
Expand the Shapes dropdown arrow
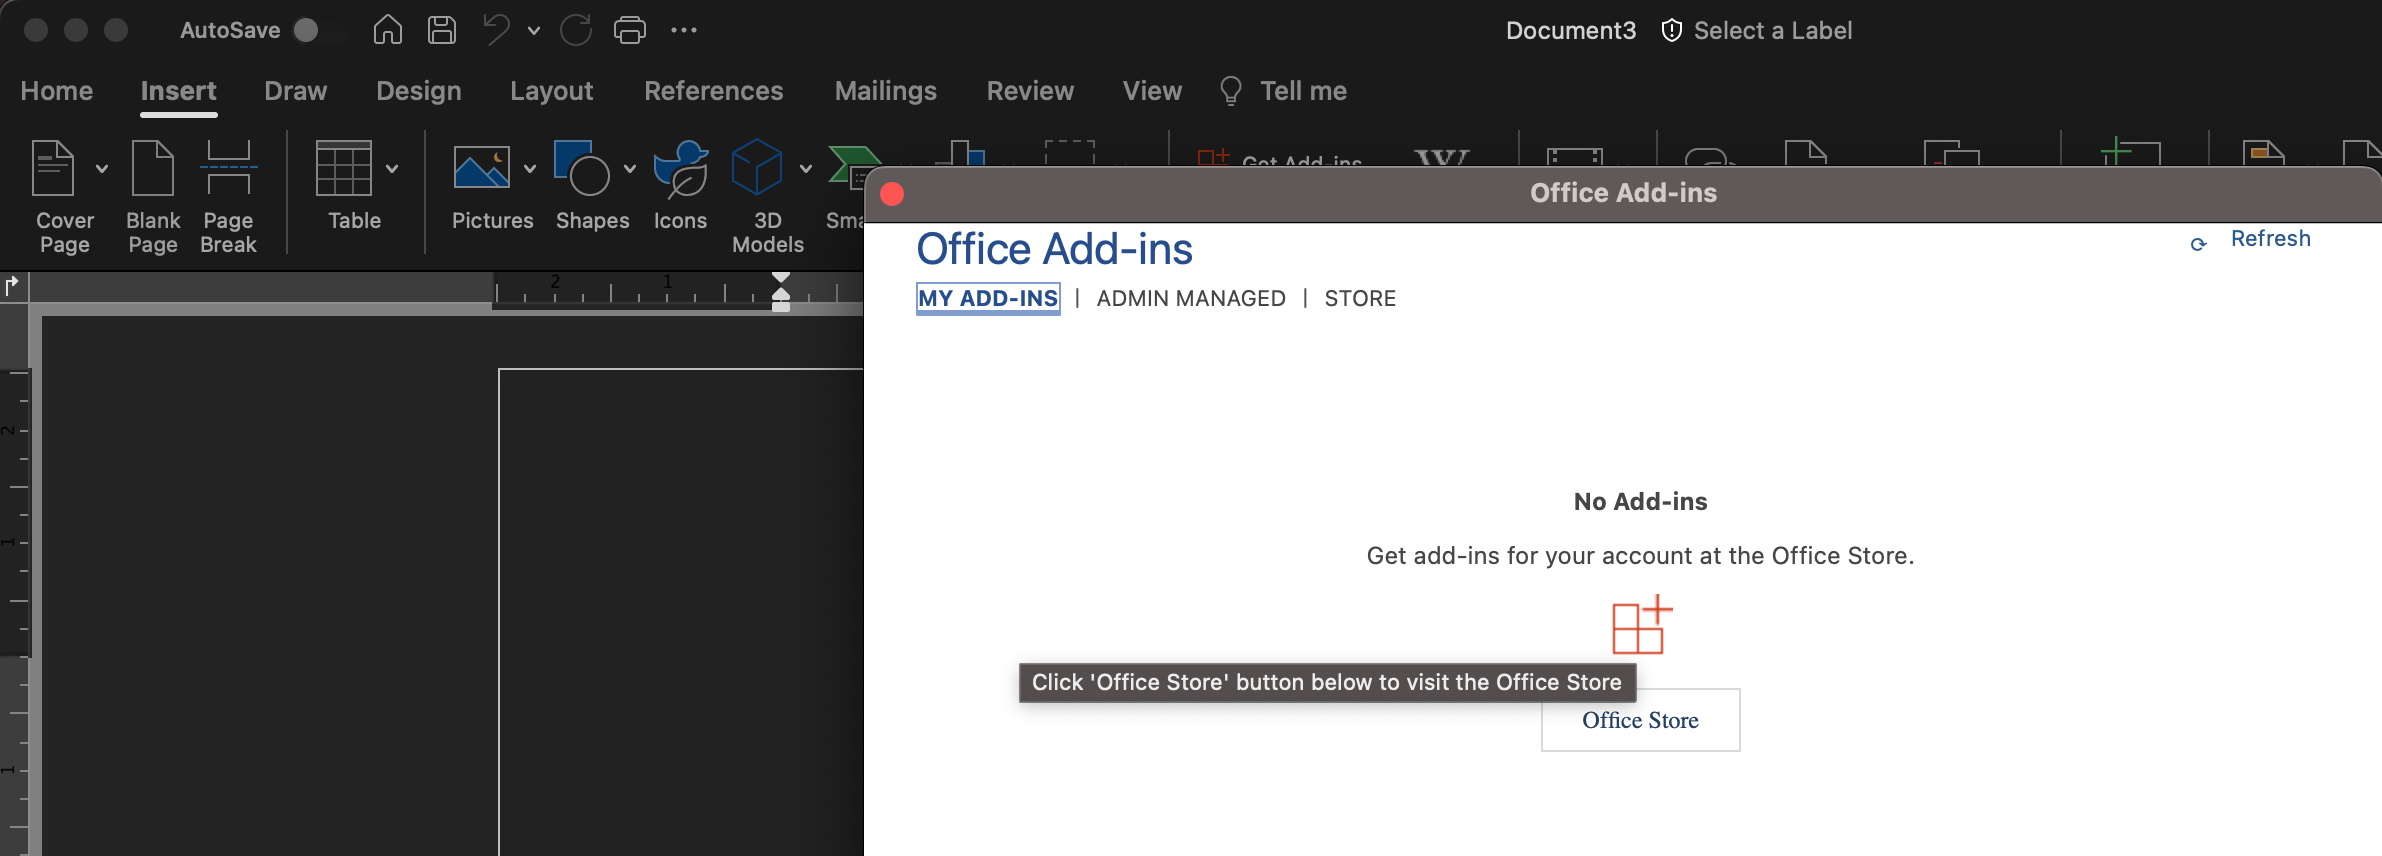point(630,169)
